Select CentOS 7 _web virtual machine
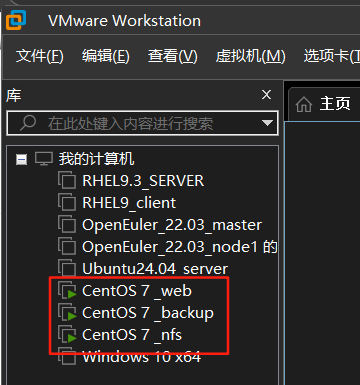Image resolution: width=360 pixels, height=385 pixels. [x=137, y=291]
